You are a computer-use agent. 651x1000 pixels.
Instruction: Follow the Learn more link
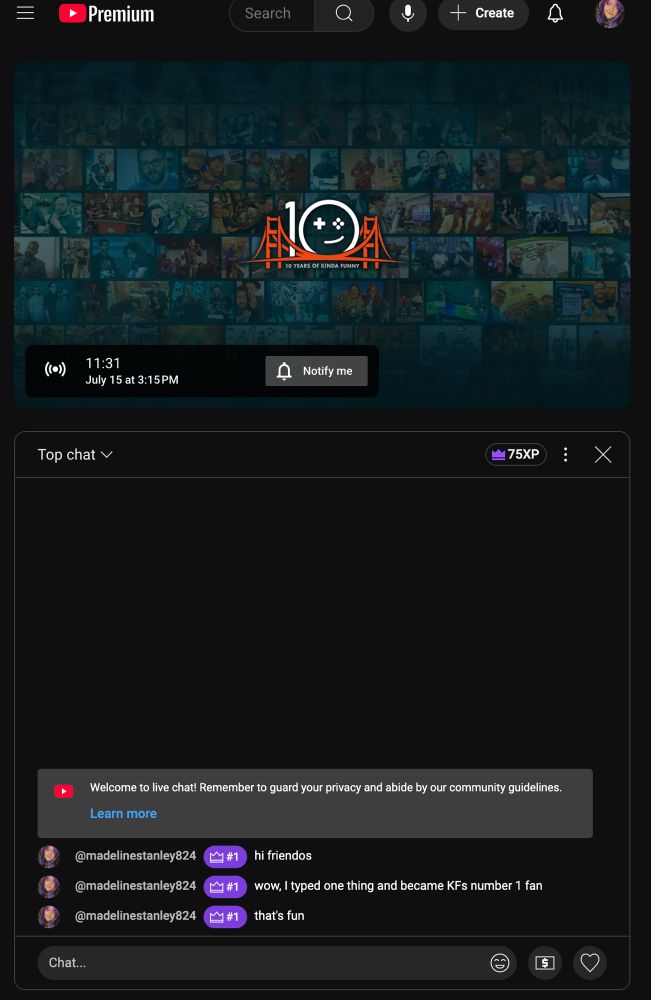(x=123, y=813)
